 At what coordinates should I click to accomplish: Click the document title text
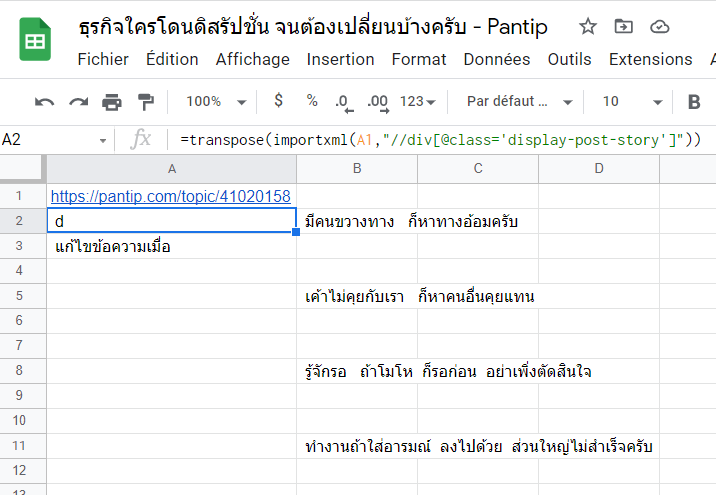[x=313, y=27]
